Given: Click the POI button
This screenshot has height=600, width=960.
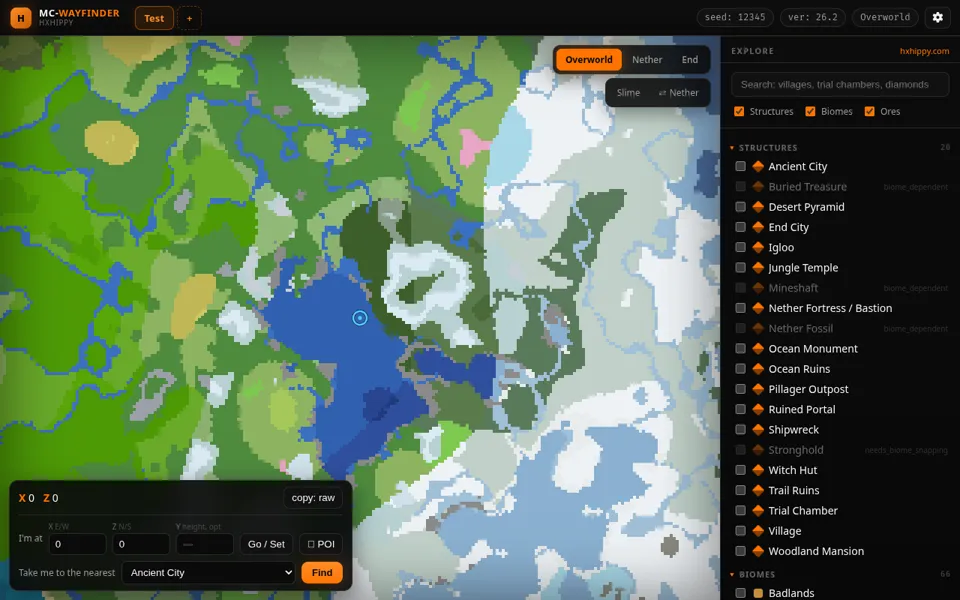Looking at the screenshot, I should coord(321,544).
